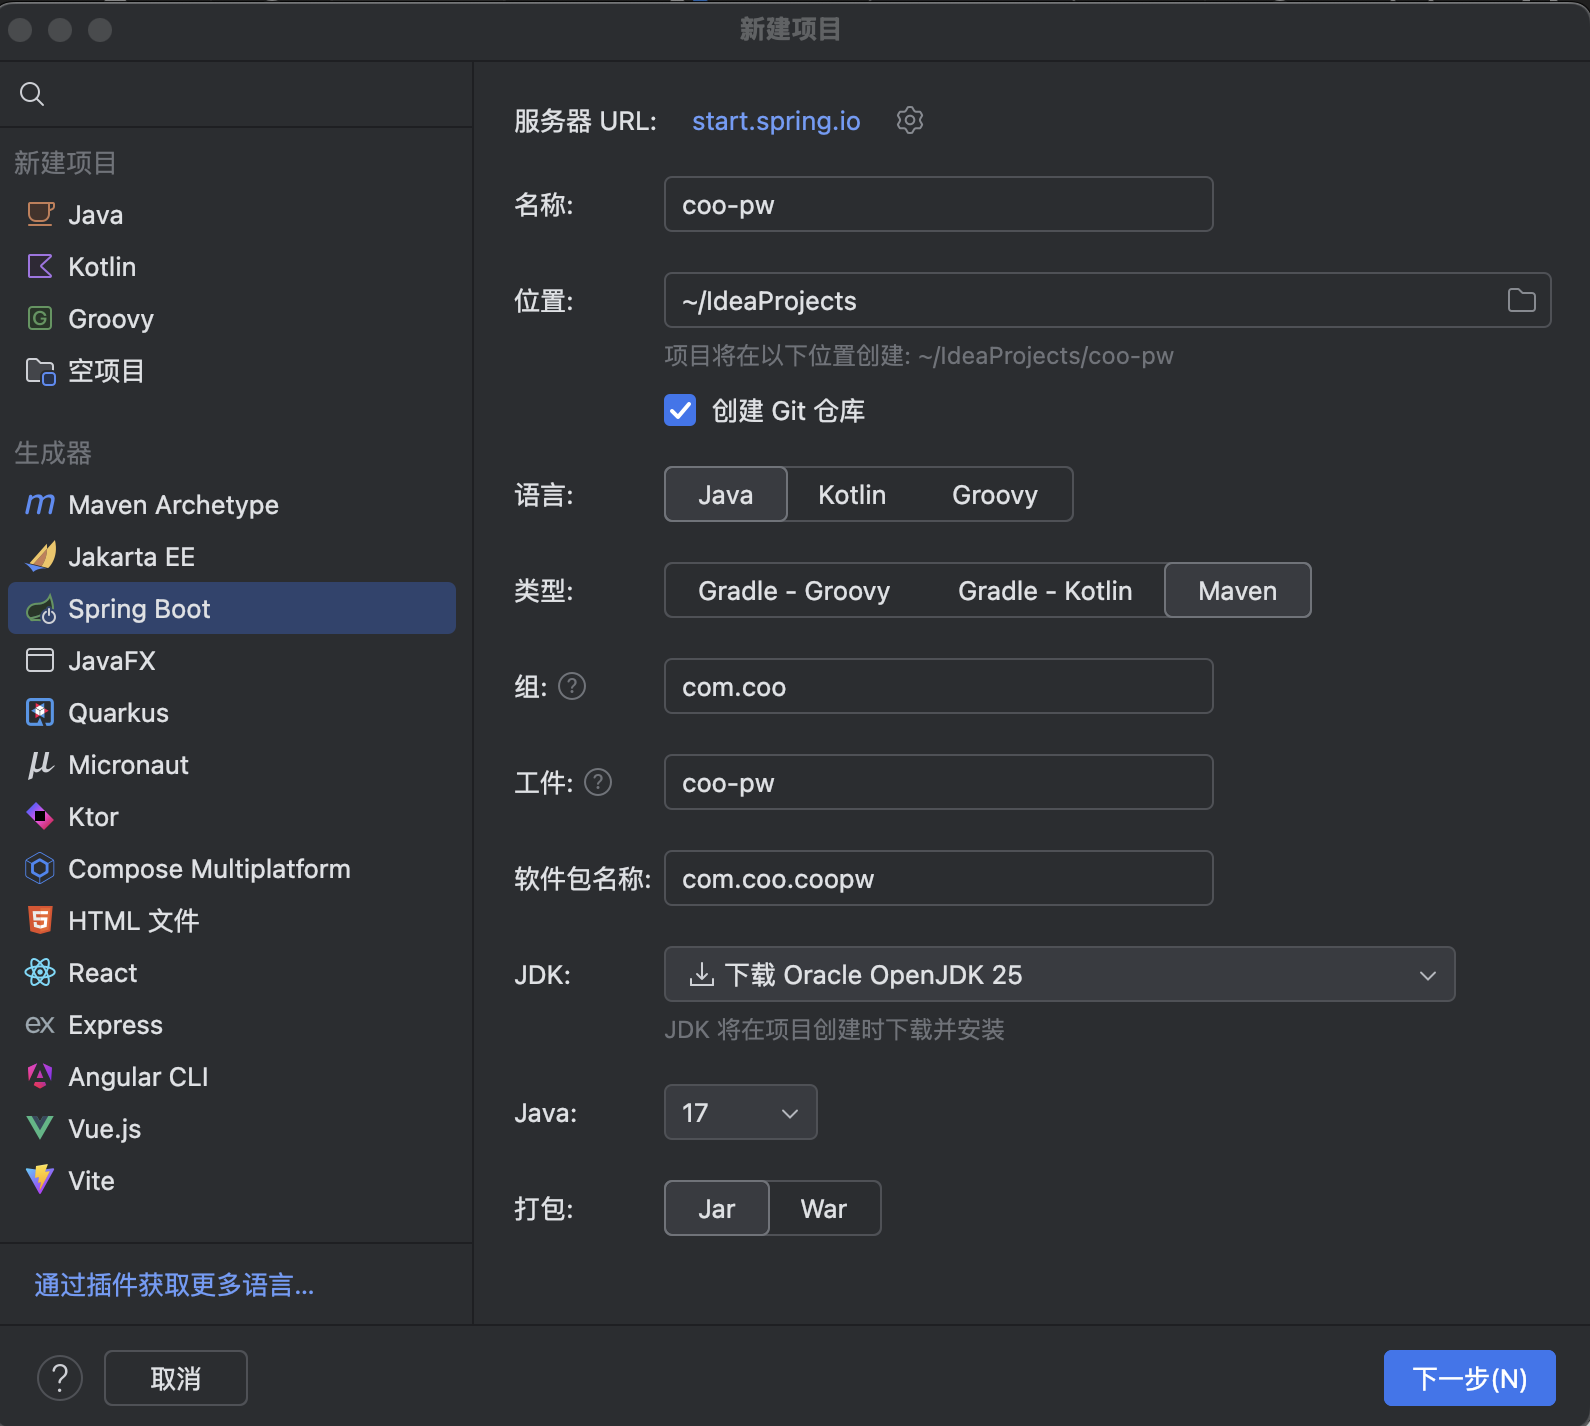Screen dimensions: 1590x1426
Task: Click the 取消 button
Action: tap(176, 1378)
